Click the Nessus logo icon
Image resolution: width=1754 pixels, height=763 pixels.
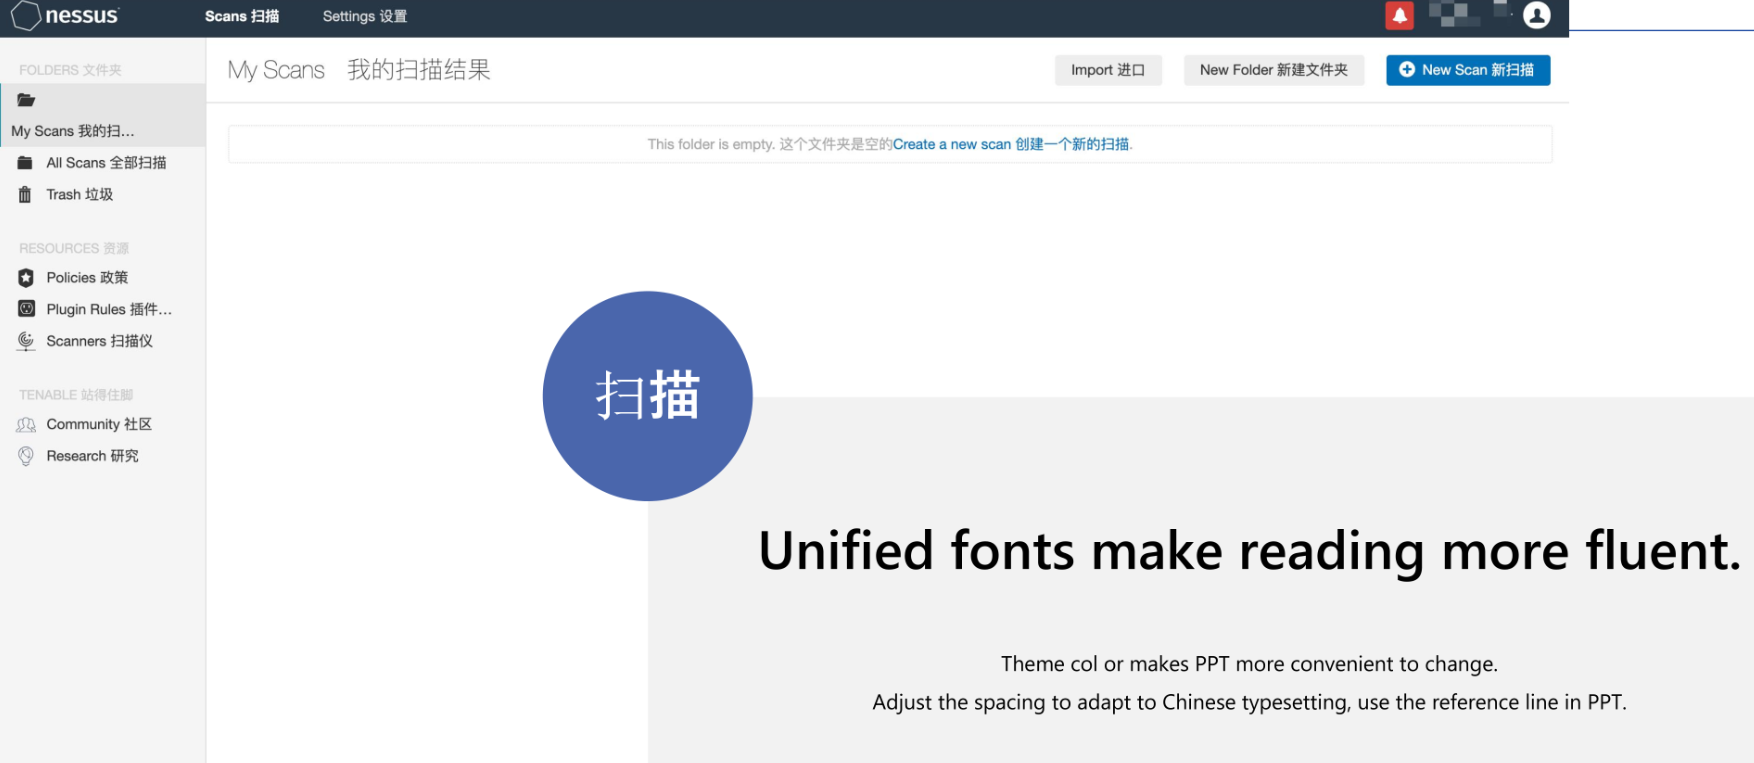point(26,16)
